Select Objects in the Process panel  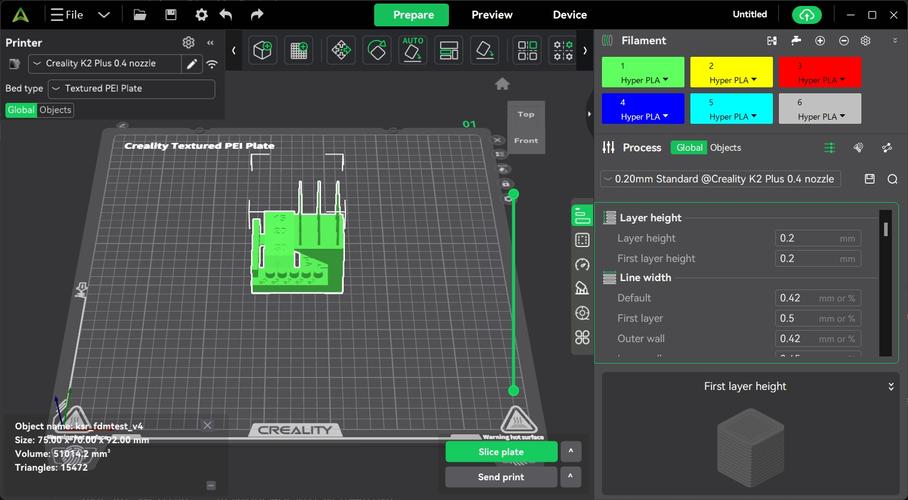coord(726,148)
